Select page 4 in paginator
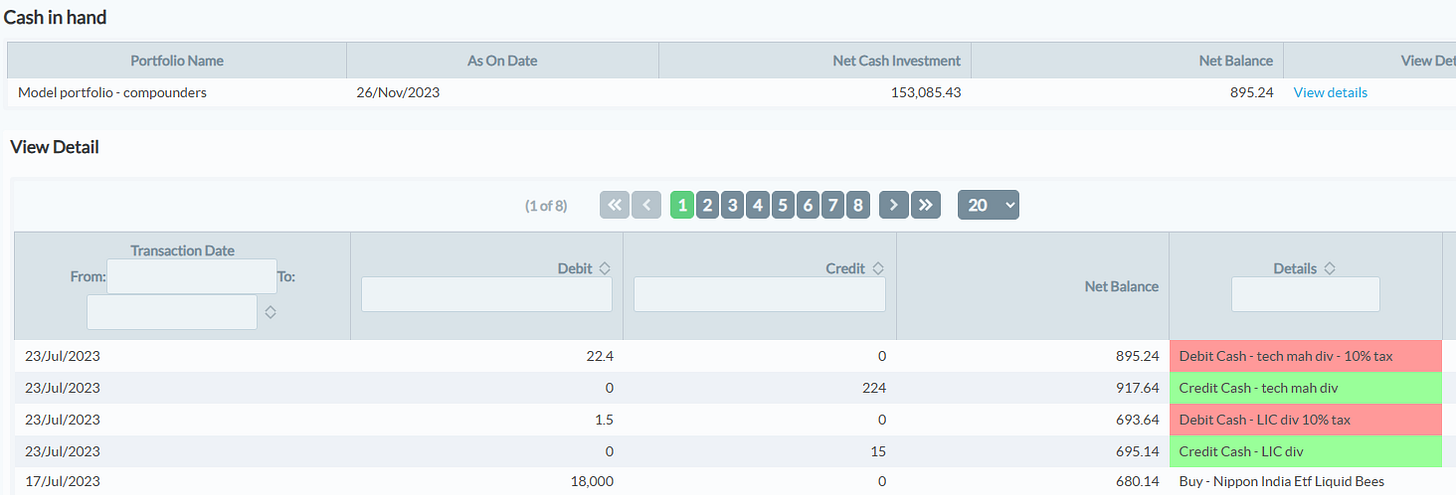 pos(757,205)
